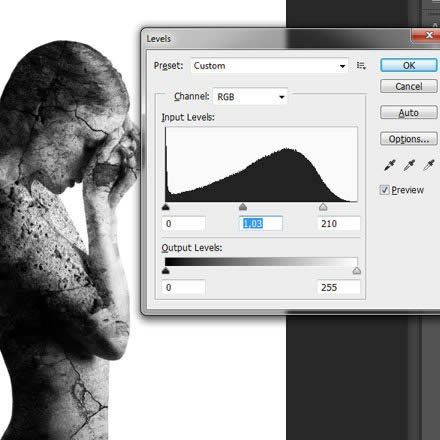Open the Preset dropdown showing Custom

tap(269, 66)
